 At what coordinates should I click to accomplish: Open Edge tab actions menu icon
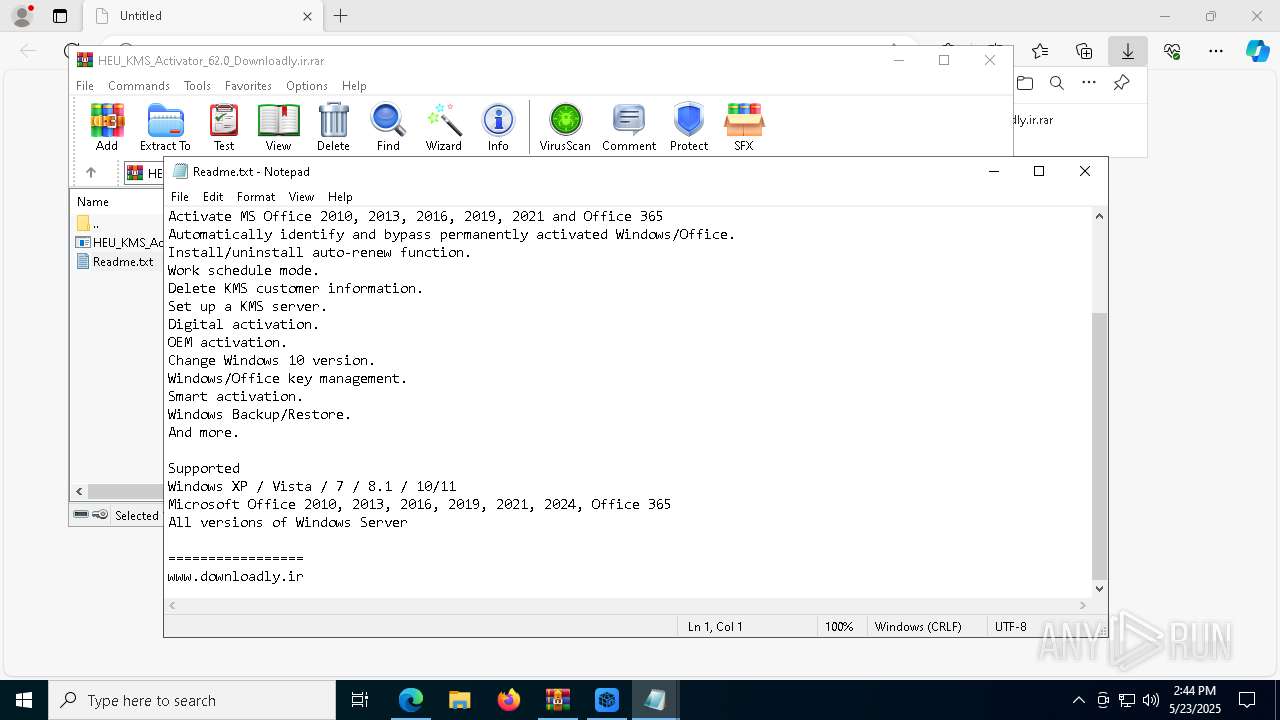[x=60, y=16]
